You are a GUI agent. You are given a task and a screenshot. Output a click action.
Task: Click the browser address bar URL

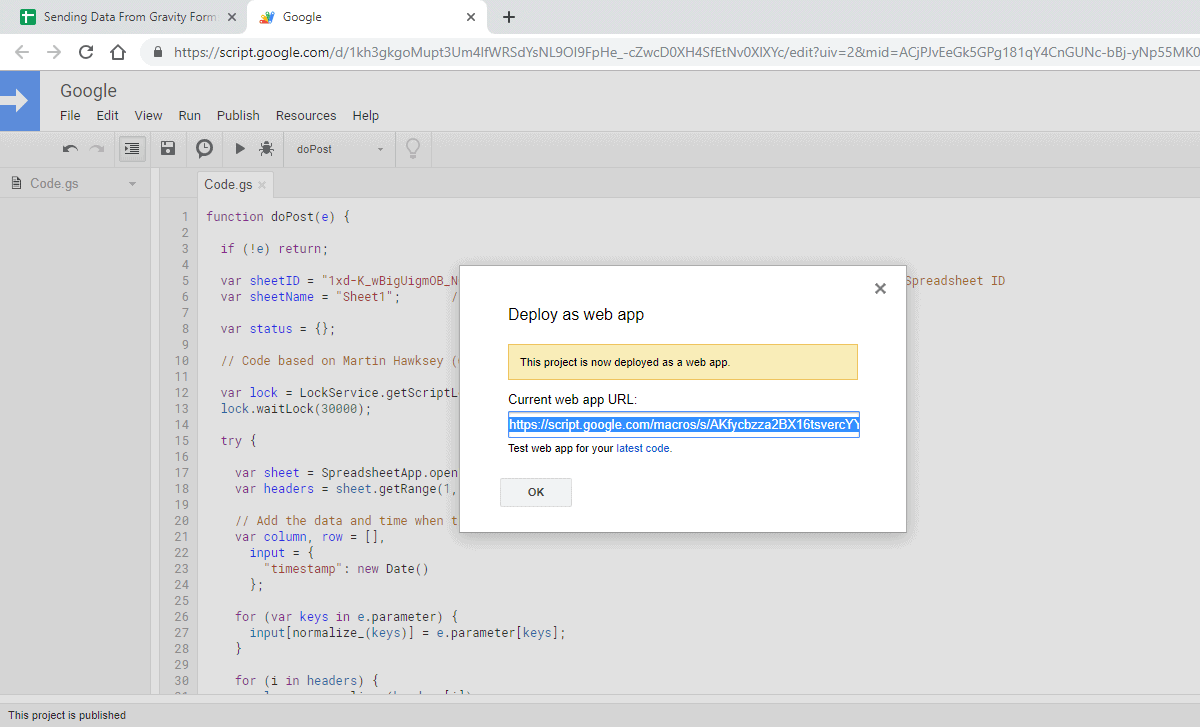pos(685,52)
